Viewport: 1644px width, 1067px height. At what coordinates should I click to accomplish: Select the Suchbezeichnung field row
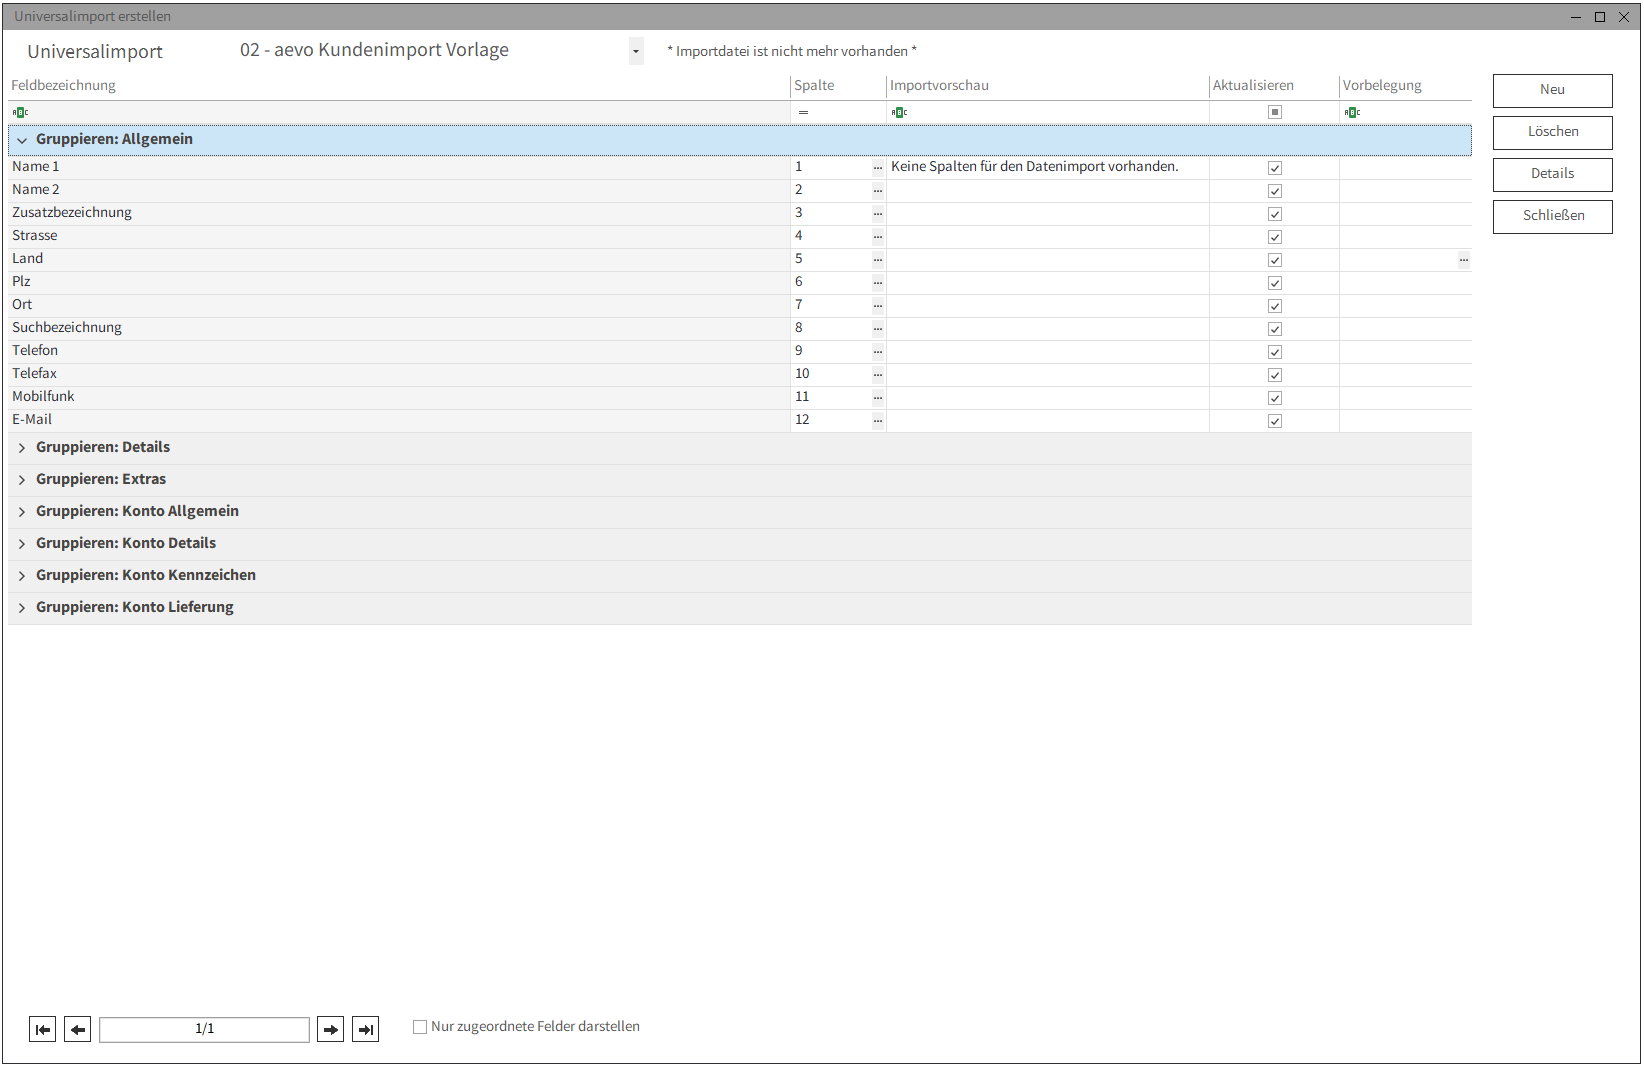[740, 328]
